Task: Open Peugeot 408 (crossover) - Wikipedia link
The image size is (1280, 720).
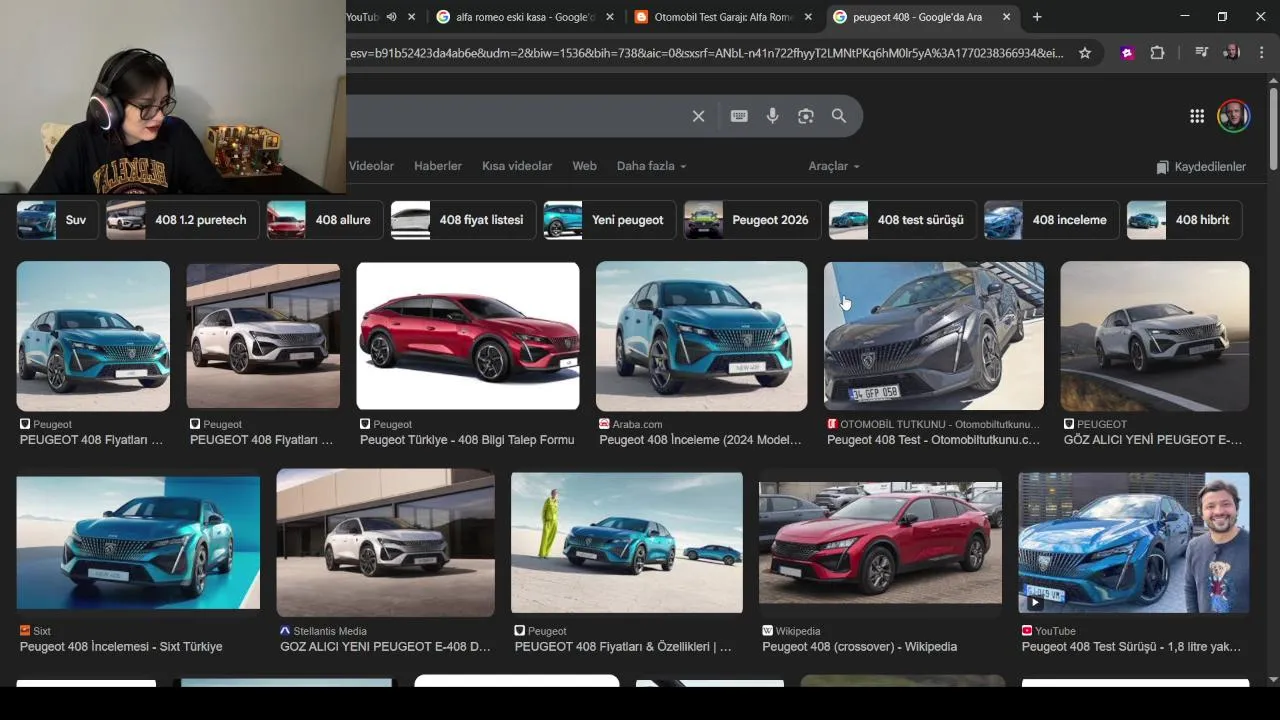Action: pyautogui.click(x=859, y=647)
